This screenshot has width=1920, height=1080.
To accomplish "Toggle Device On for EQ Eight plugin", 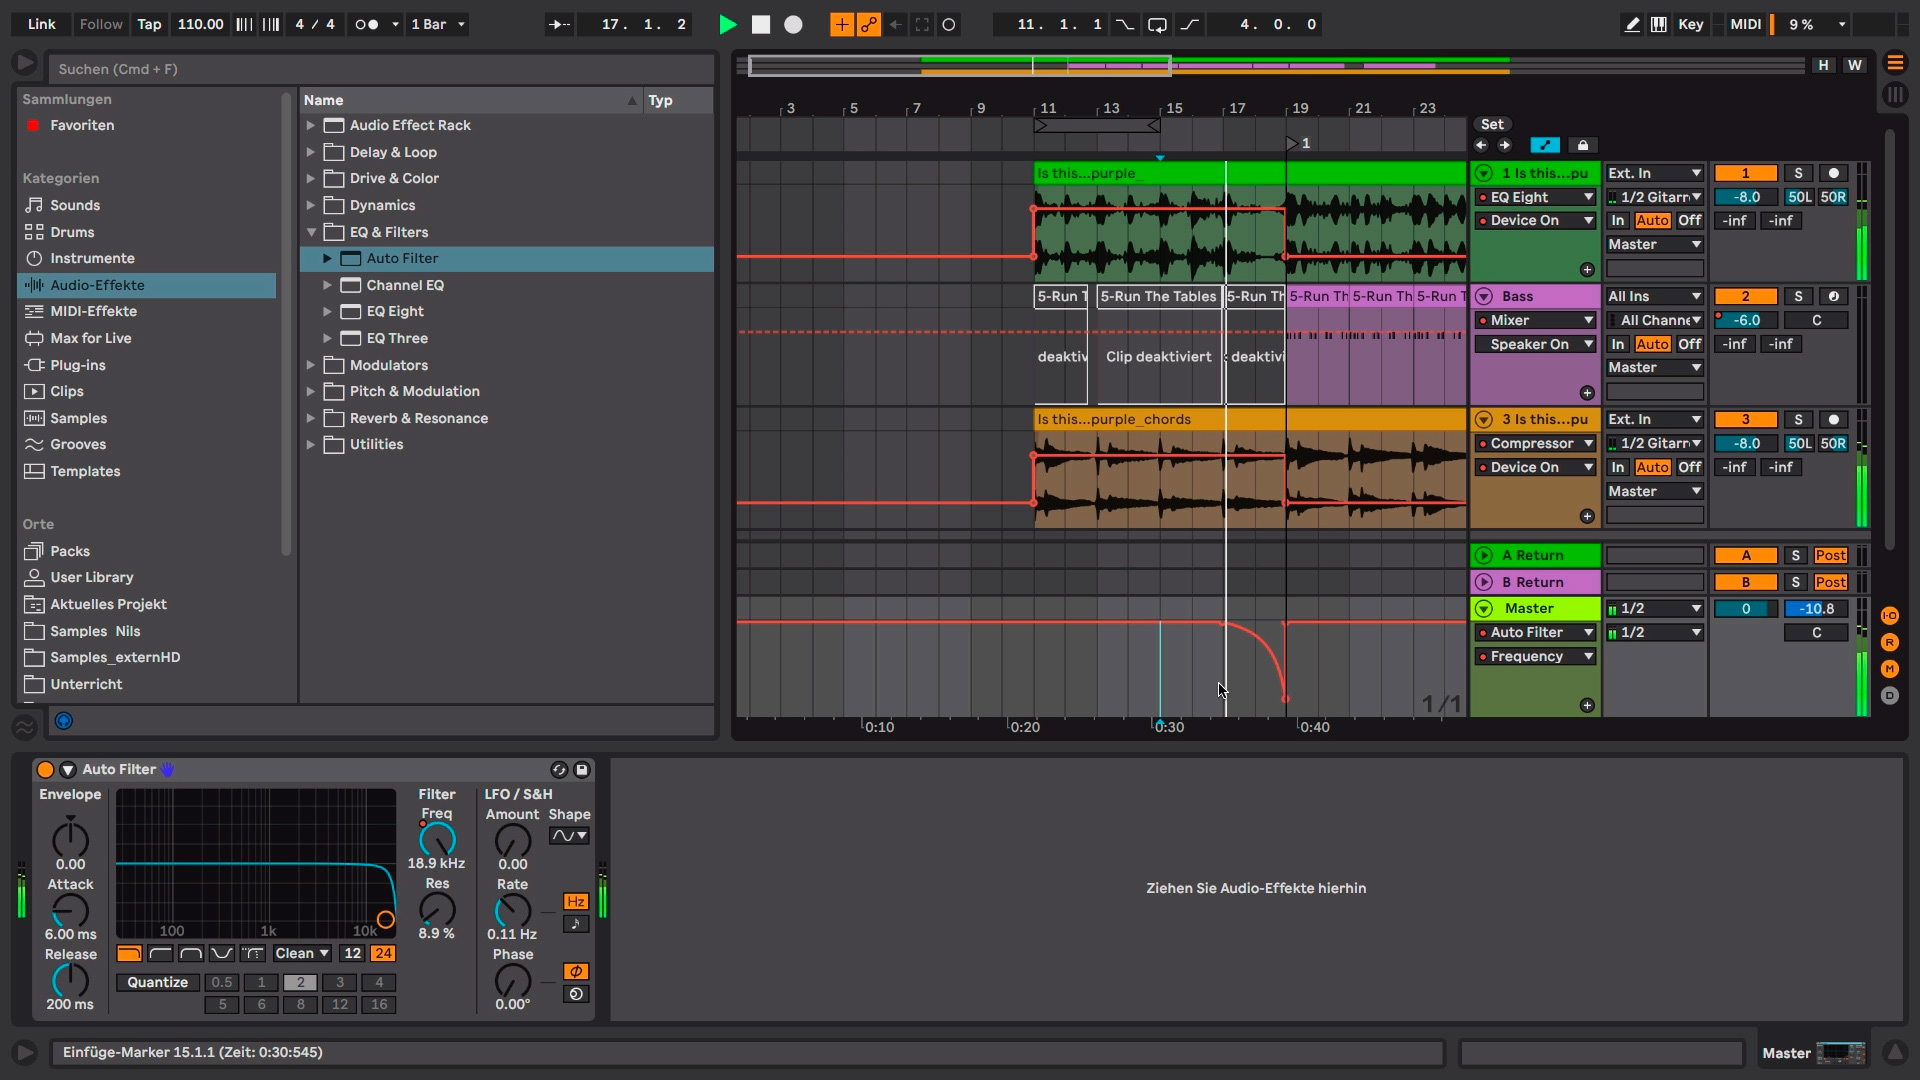I will point(1484,220).
